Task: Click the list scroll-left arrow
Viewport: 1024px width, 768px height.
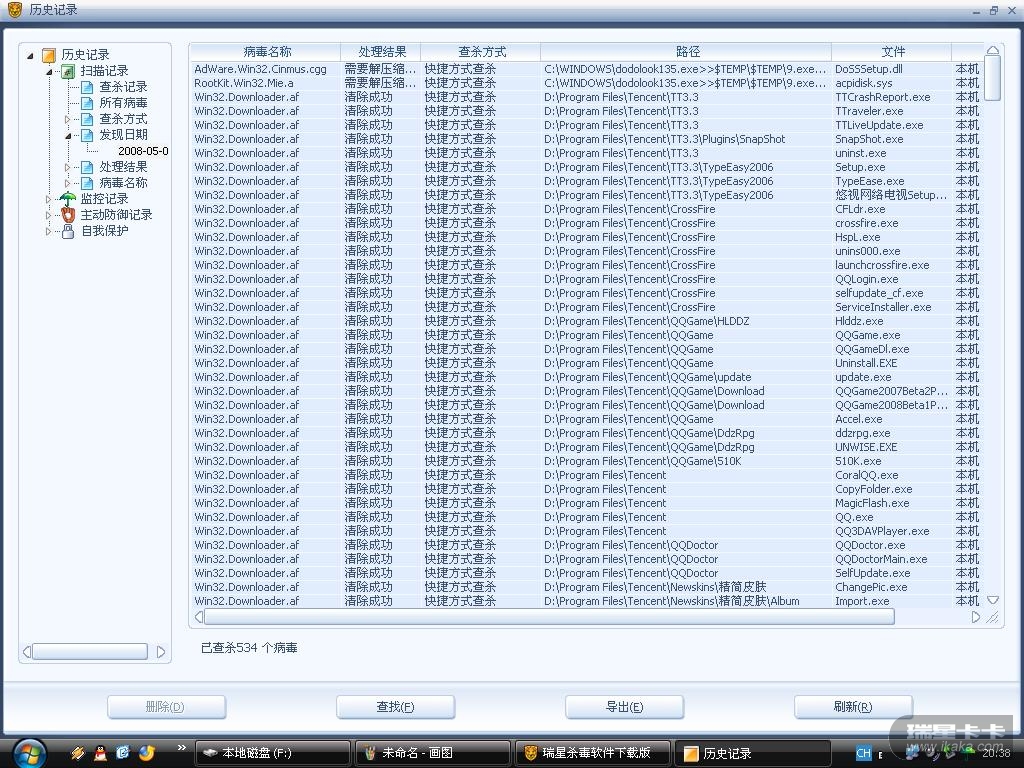Action: [199, 617]
